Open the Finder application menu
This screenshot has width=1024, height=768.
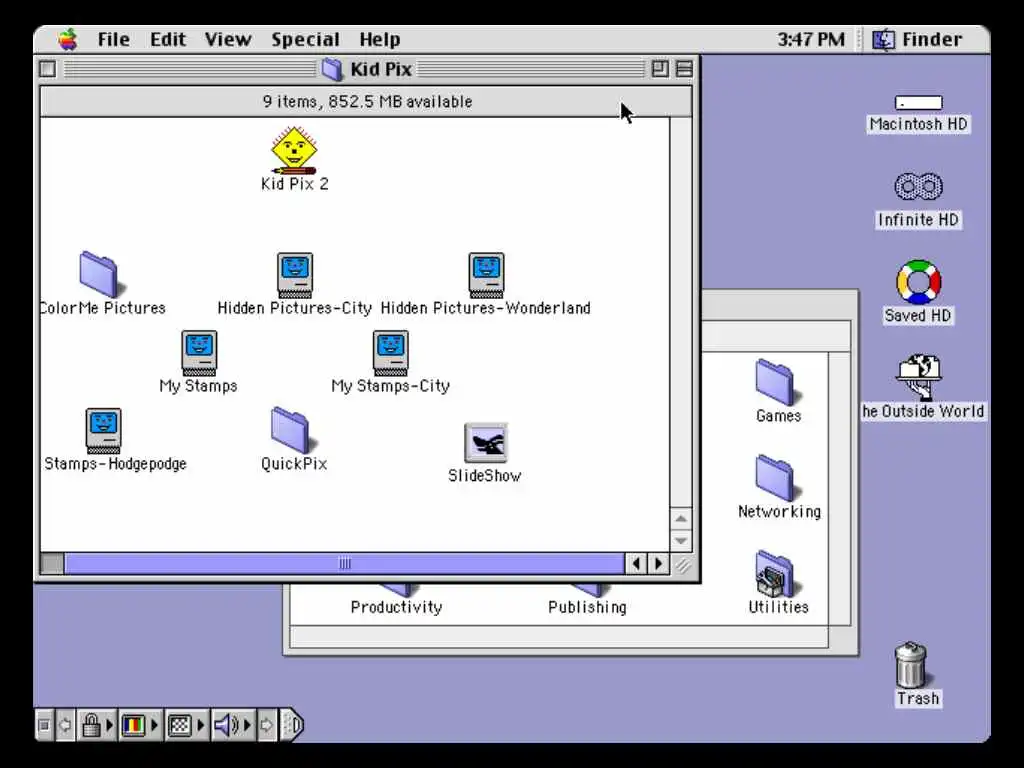coord(918,39)
